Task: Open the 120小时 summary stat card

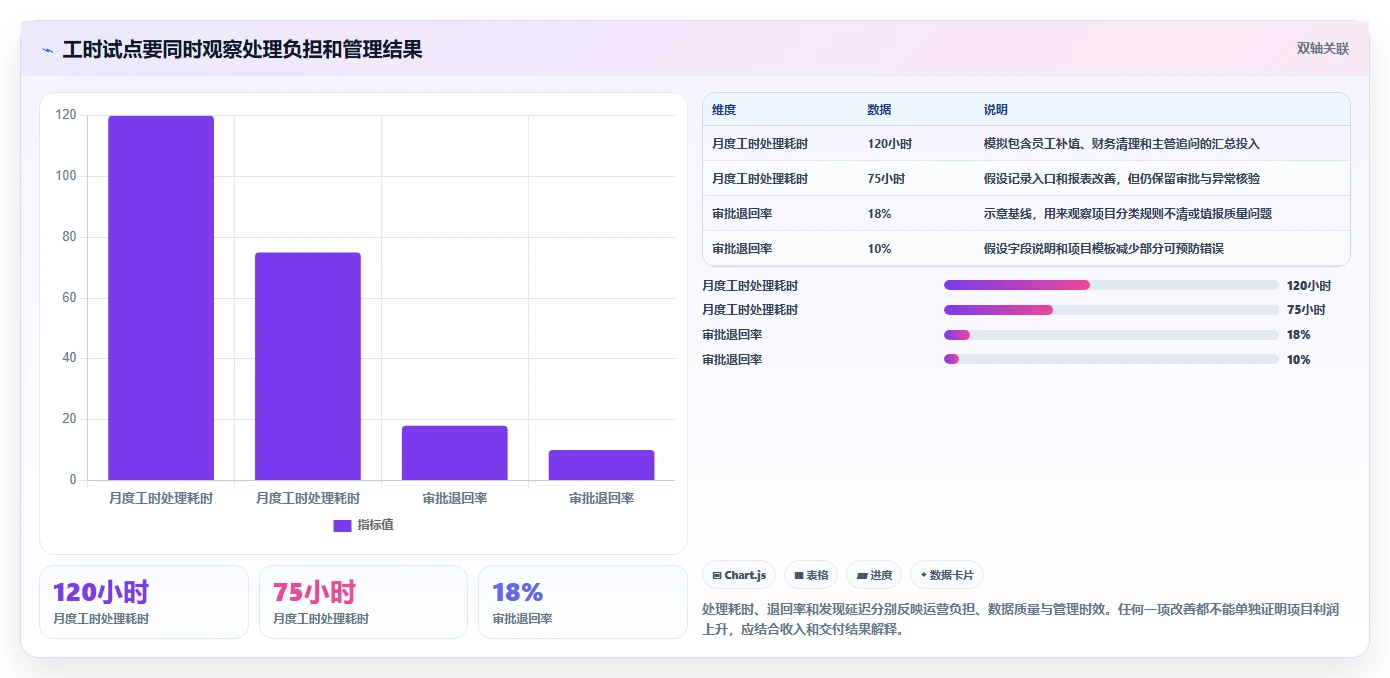Action: pos(144,602)
